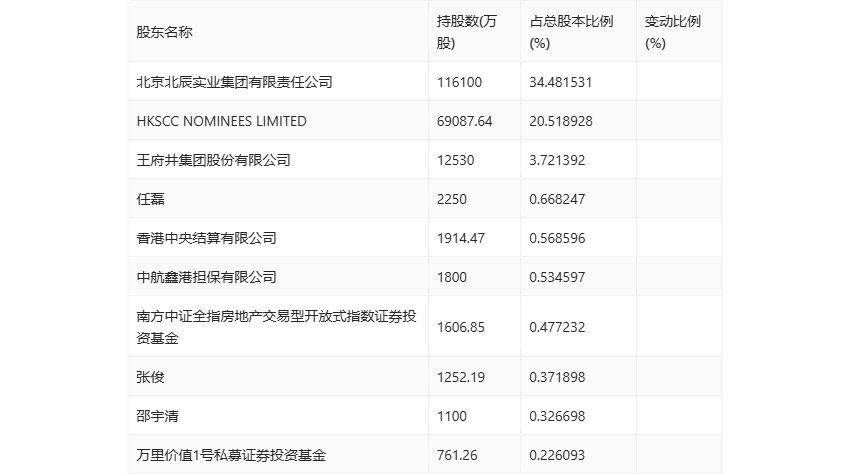The height and width of the screenshot is (474, 850).
Task: Select shareholder name 张俊
Action: 150,377
